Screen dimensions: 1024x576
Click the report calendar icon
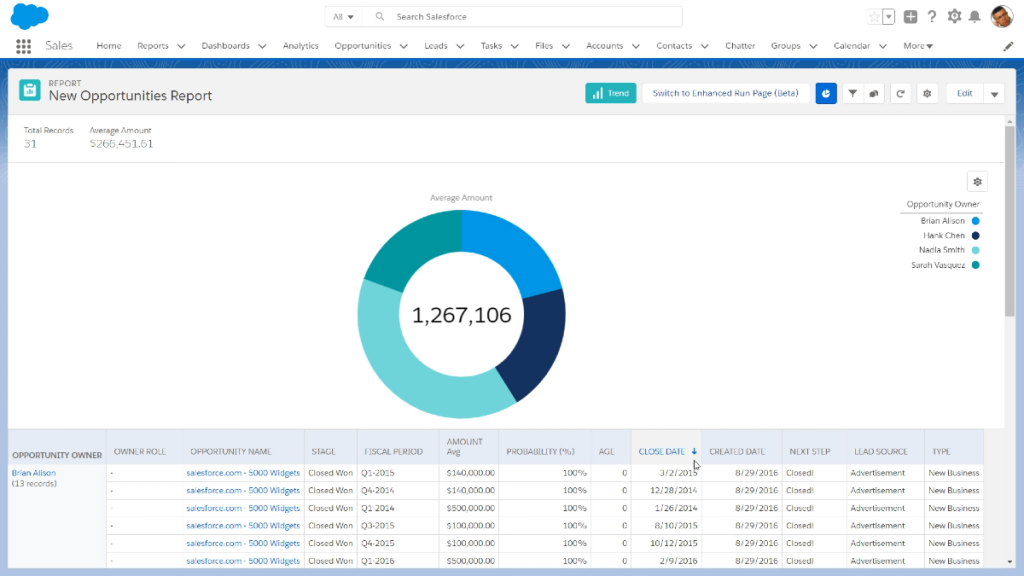pos(29,90)
